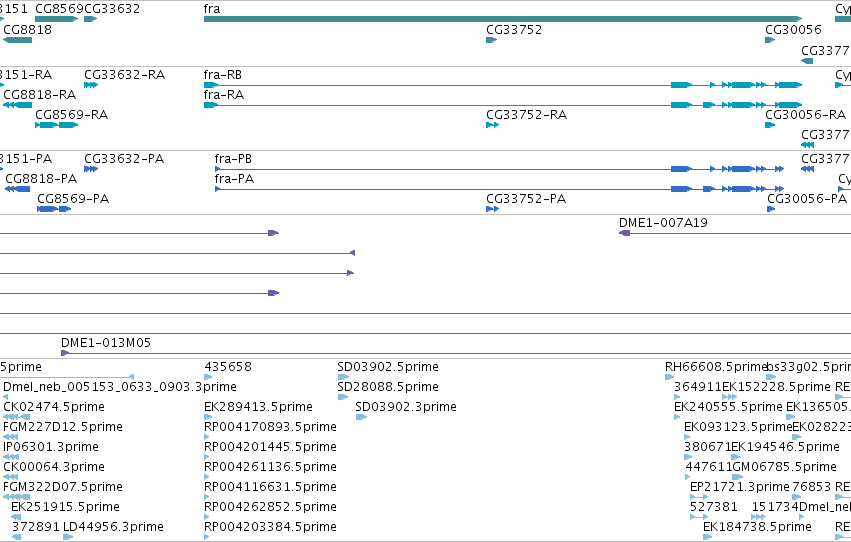The width and height of the screenshot is (851, 542).
Task: Select the CG8569-RA transcript glyph
Action: click(56, 125)
